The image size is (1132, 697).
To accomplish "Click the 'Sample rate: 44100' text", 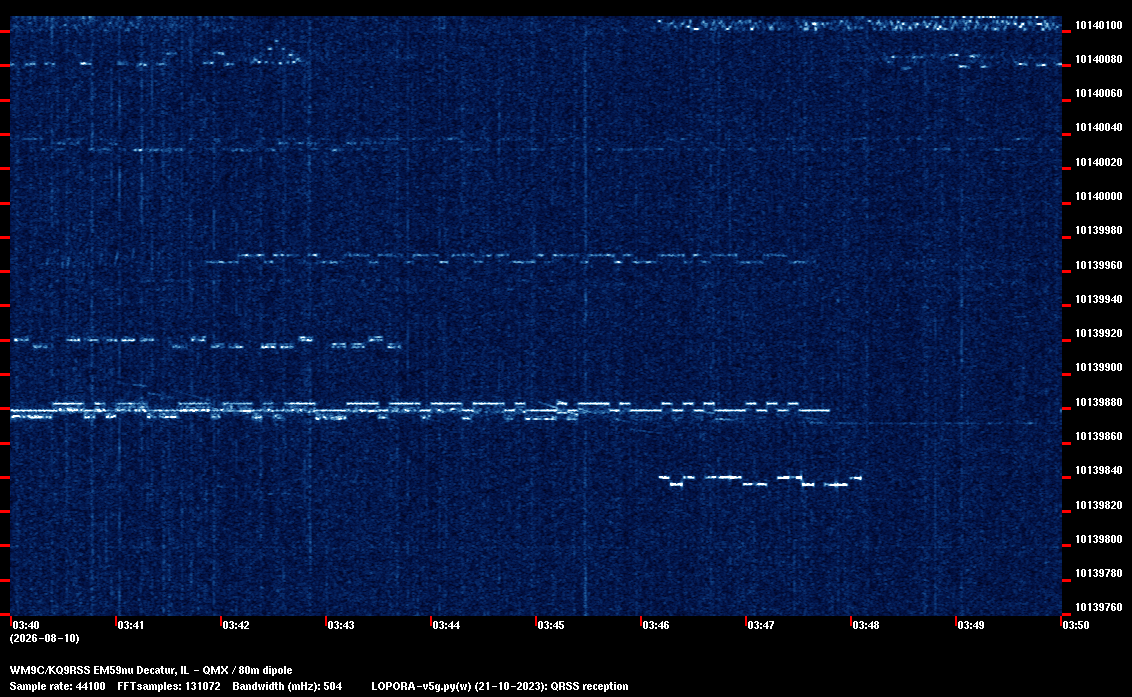I will [57, 686].
